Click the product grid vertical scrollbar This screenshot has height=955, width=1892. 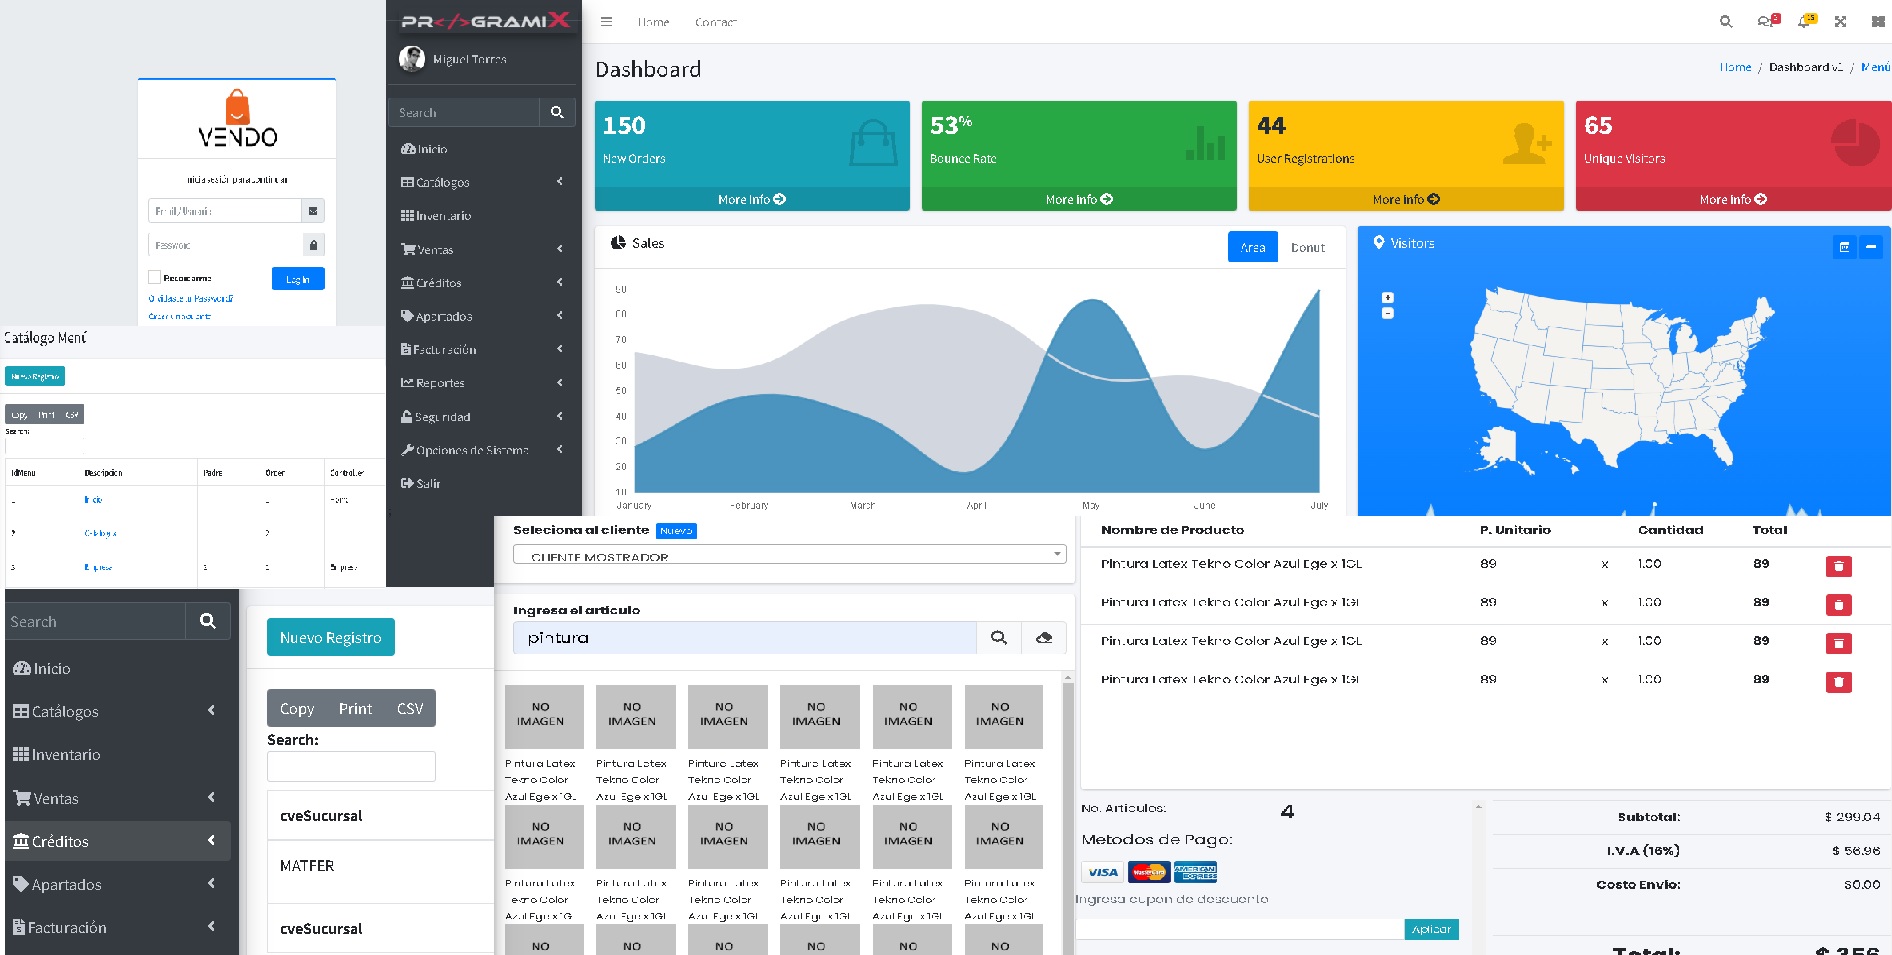tap(1067, 800)
